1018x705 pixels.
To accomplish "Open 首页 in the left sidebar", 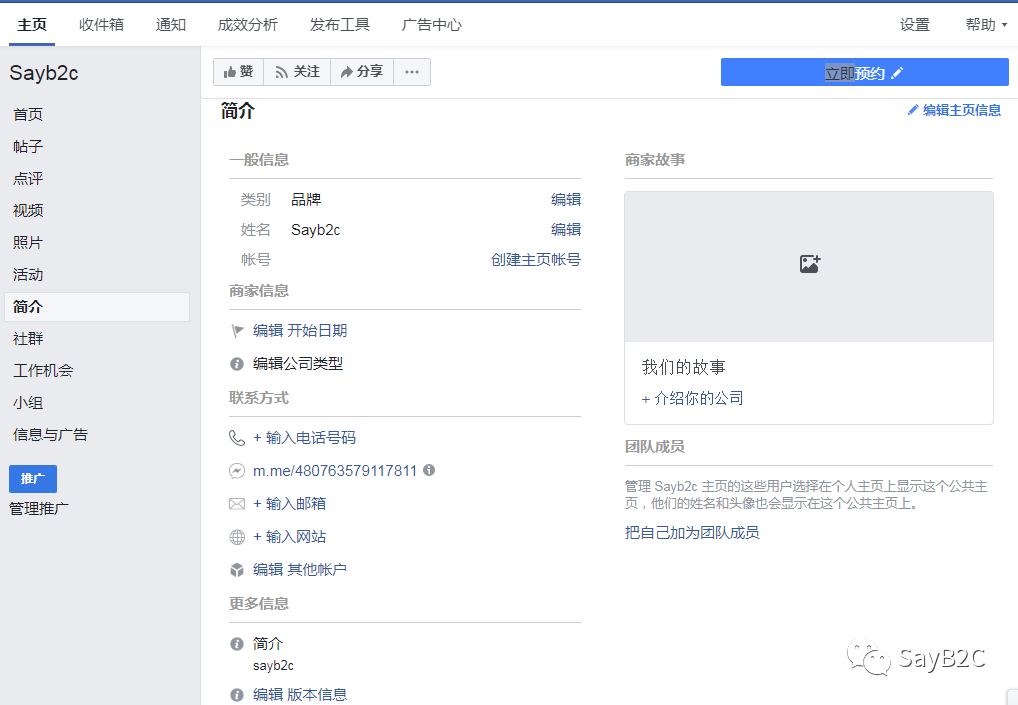I will [28, 114].
